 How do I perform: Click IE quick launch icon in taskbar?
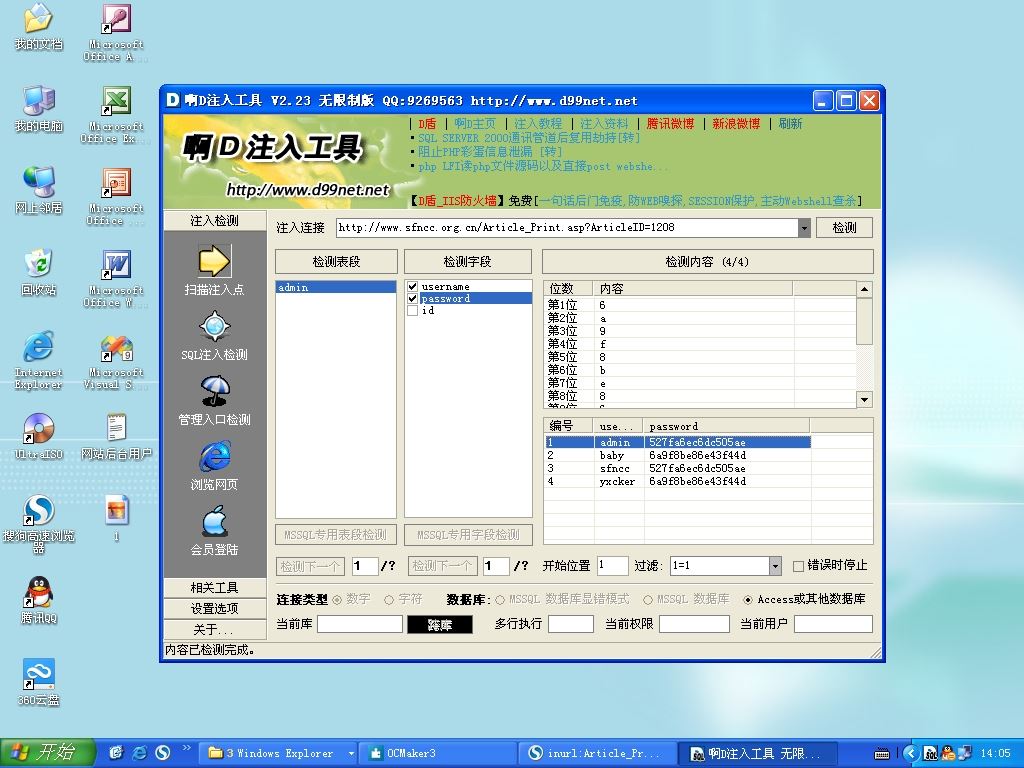click(x=140, y=753)
